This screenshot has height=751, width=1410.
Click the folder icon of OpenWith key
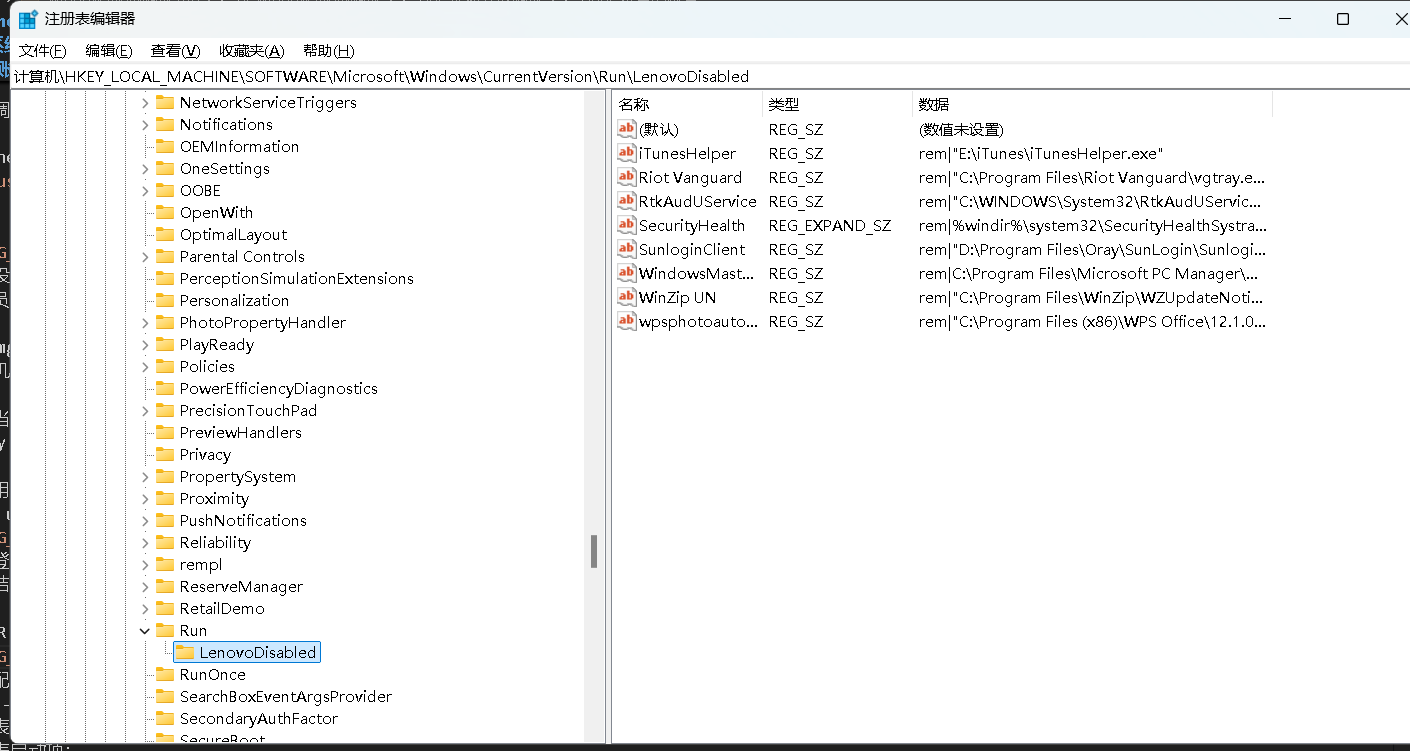coord(164,212)
